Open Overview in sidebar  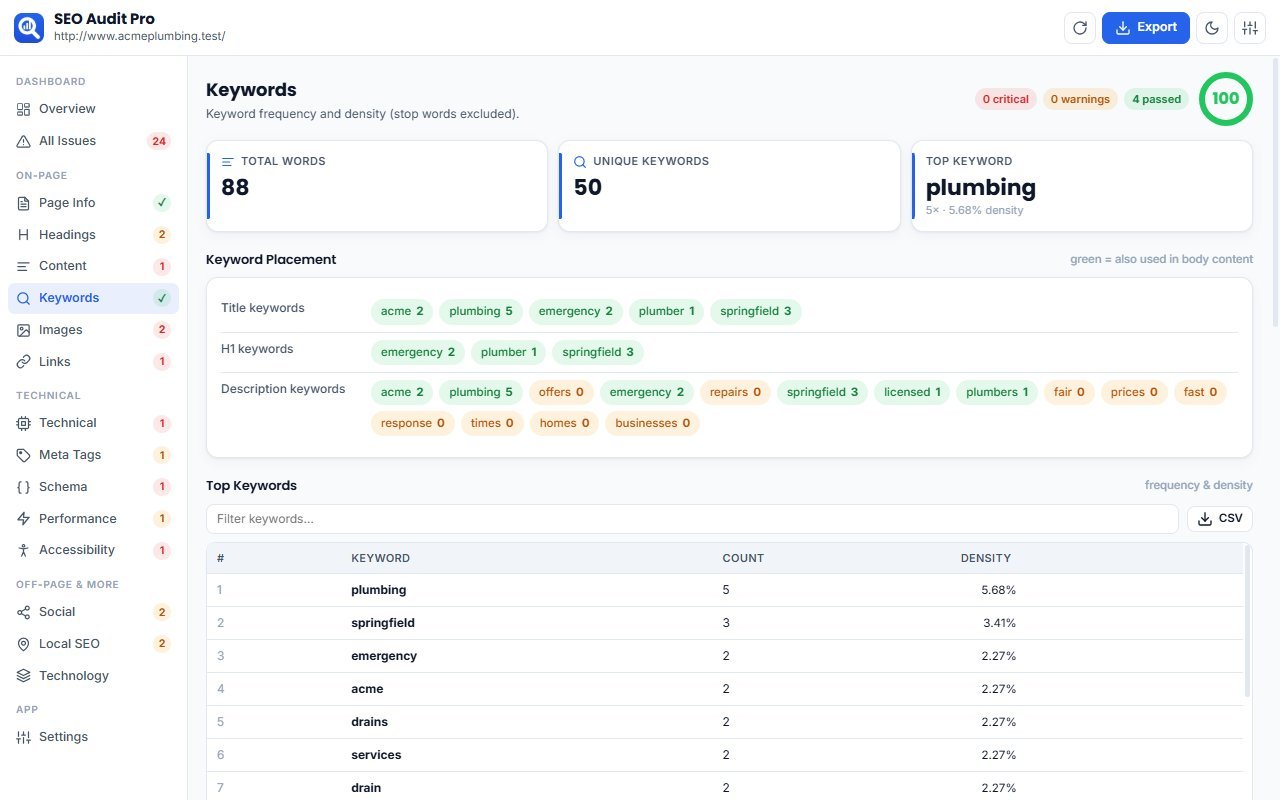94,109
